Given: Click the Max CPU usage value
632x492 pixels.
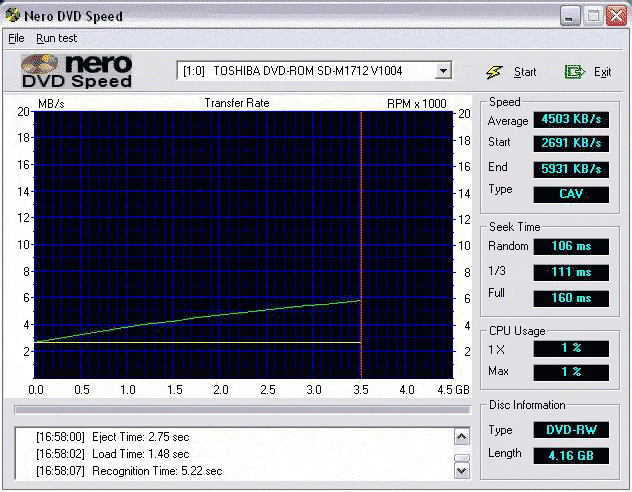Looking at the screenshot, I should [x=571, y=372].
